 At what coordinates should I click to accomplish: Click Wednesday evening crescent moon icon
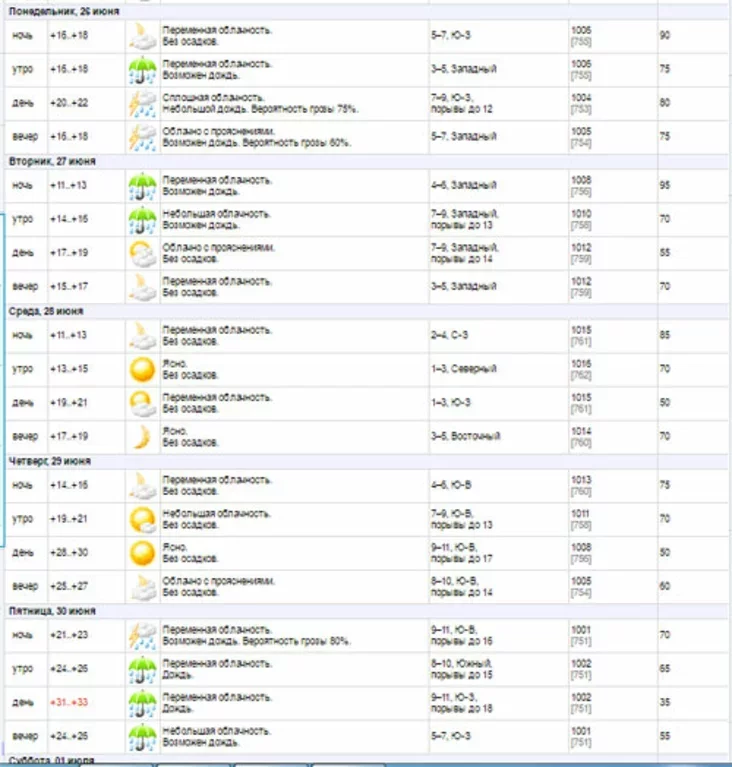pyautogui.click(x=142, y=437)
